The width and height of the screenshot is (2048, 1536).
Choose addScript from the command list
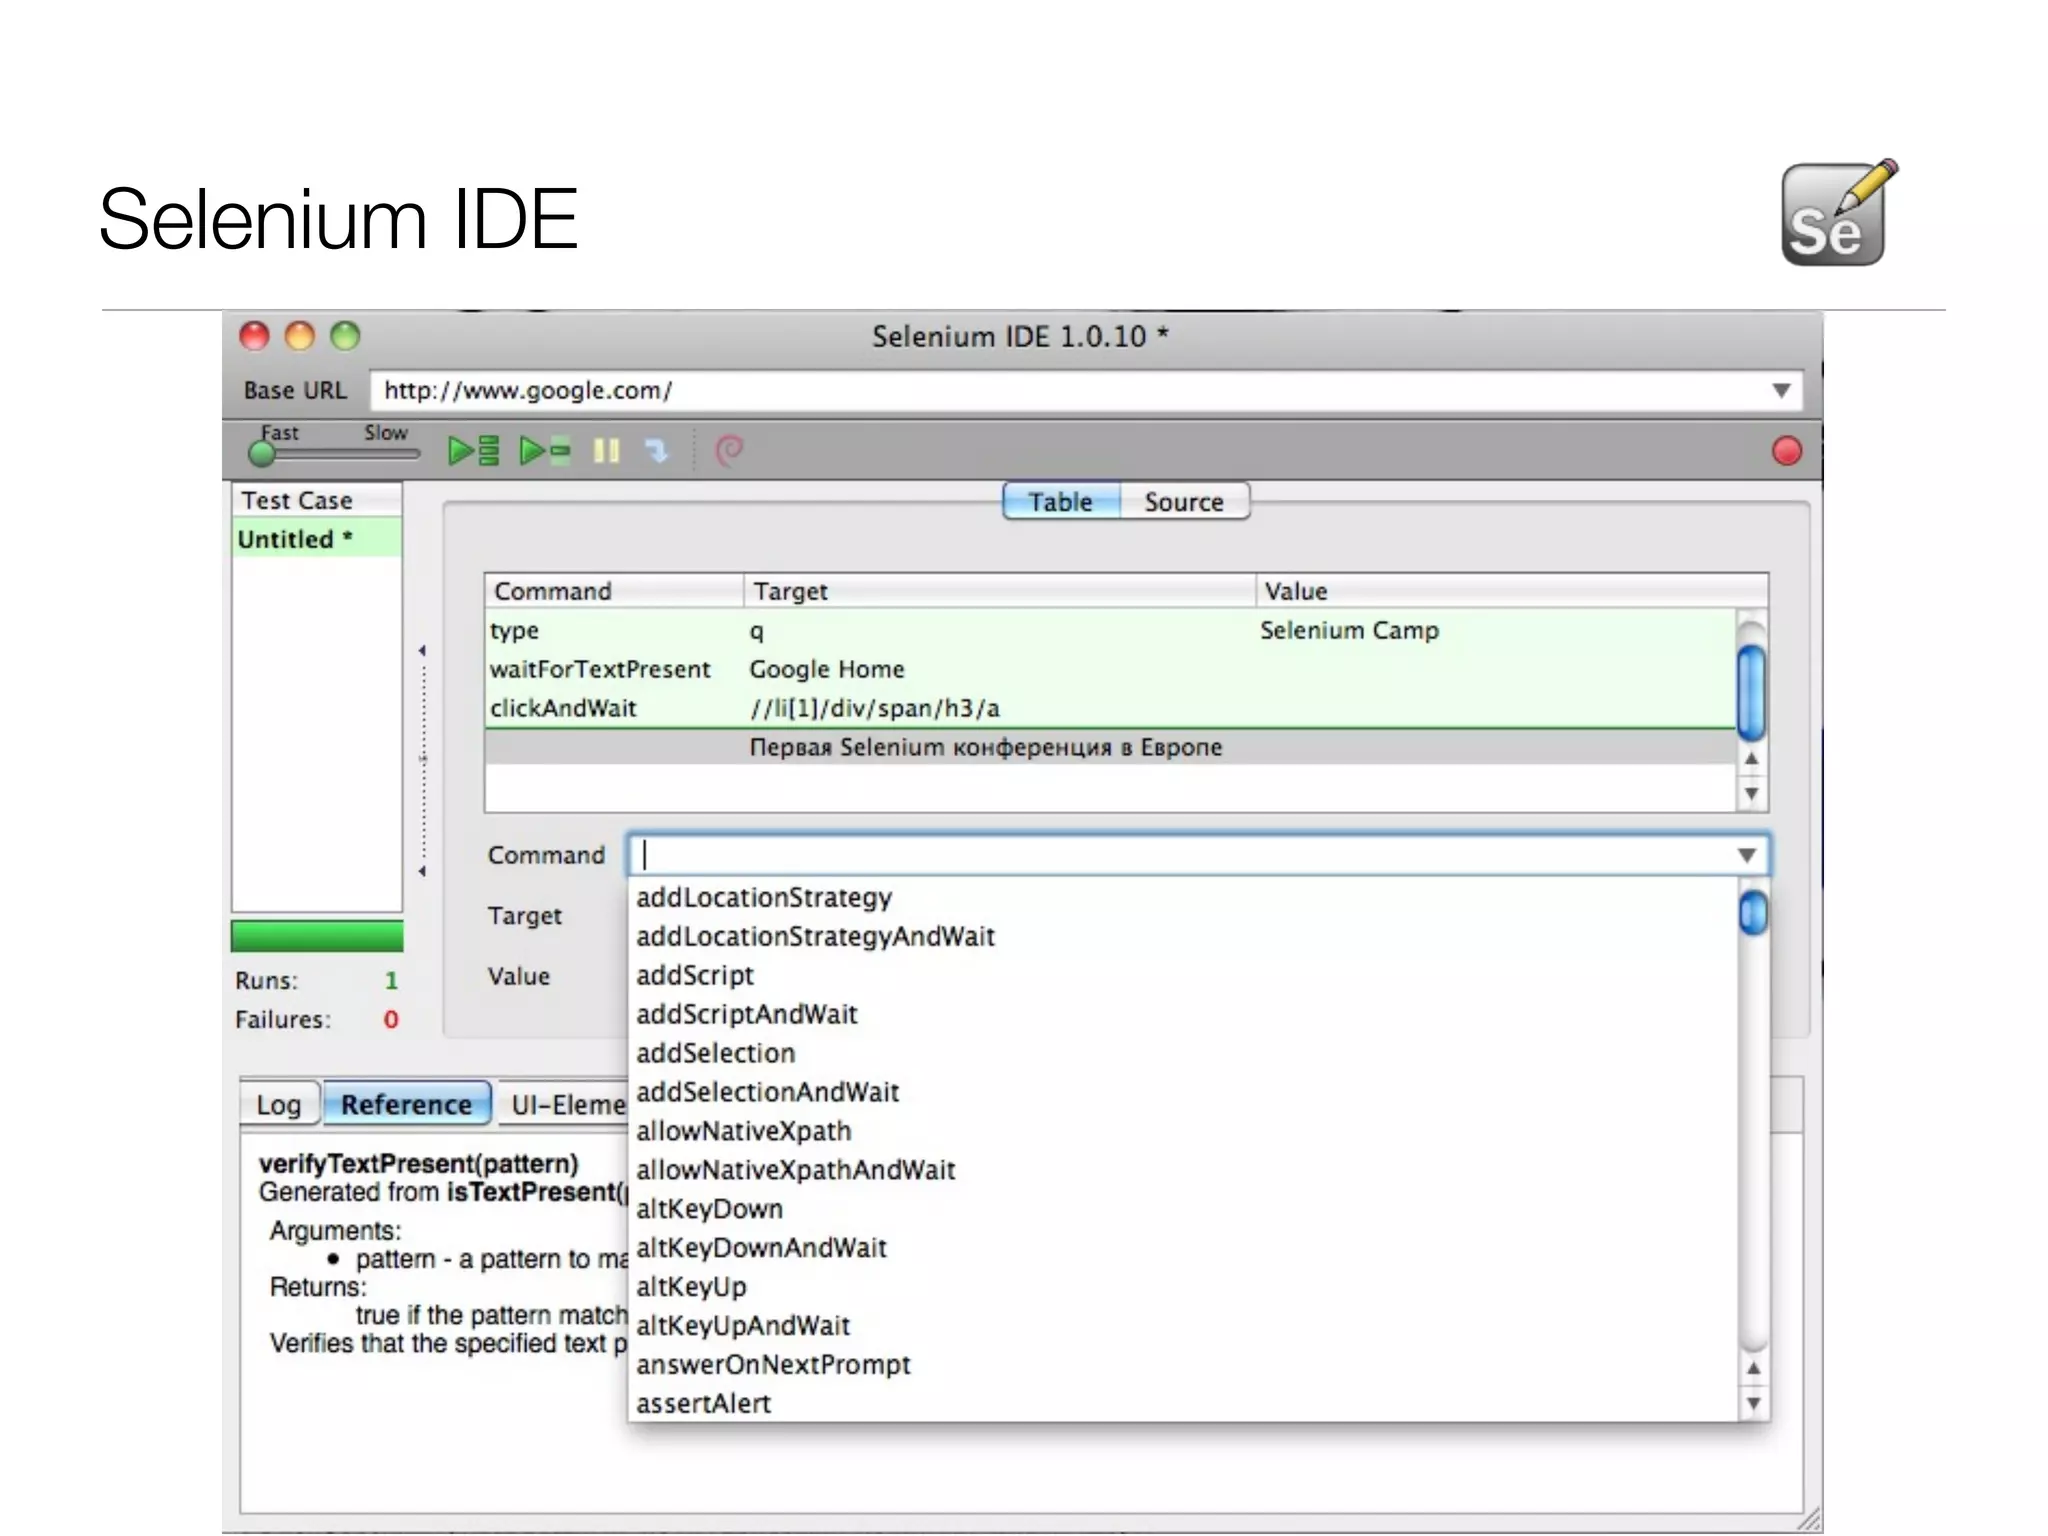[1183, 975]
